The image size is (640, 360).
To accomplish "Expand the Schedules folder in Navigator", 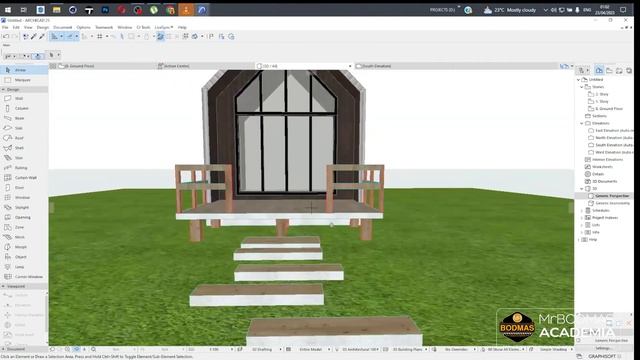I will point(582,211).
